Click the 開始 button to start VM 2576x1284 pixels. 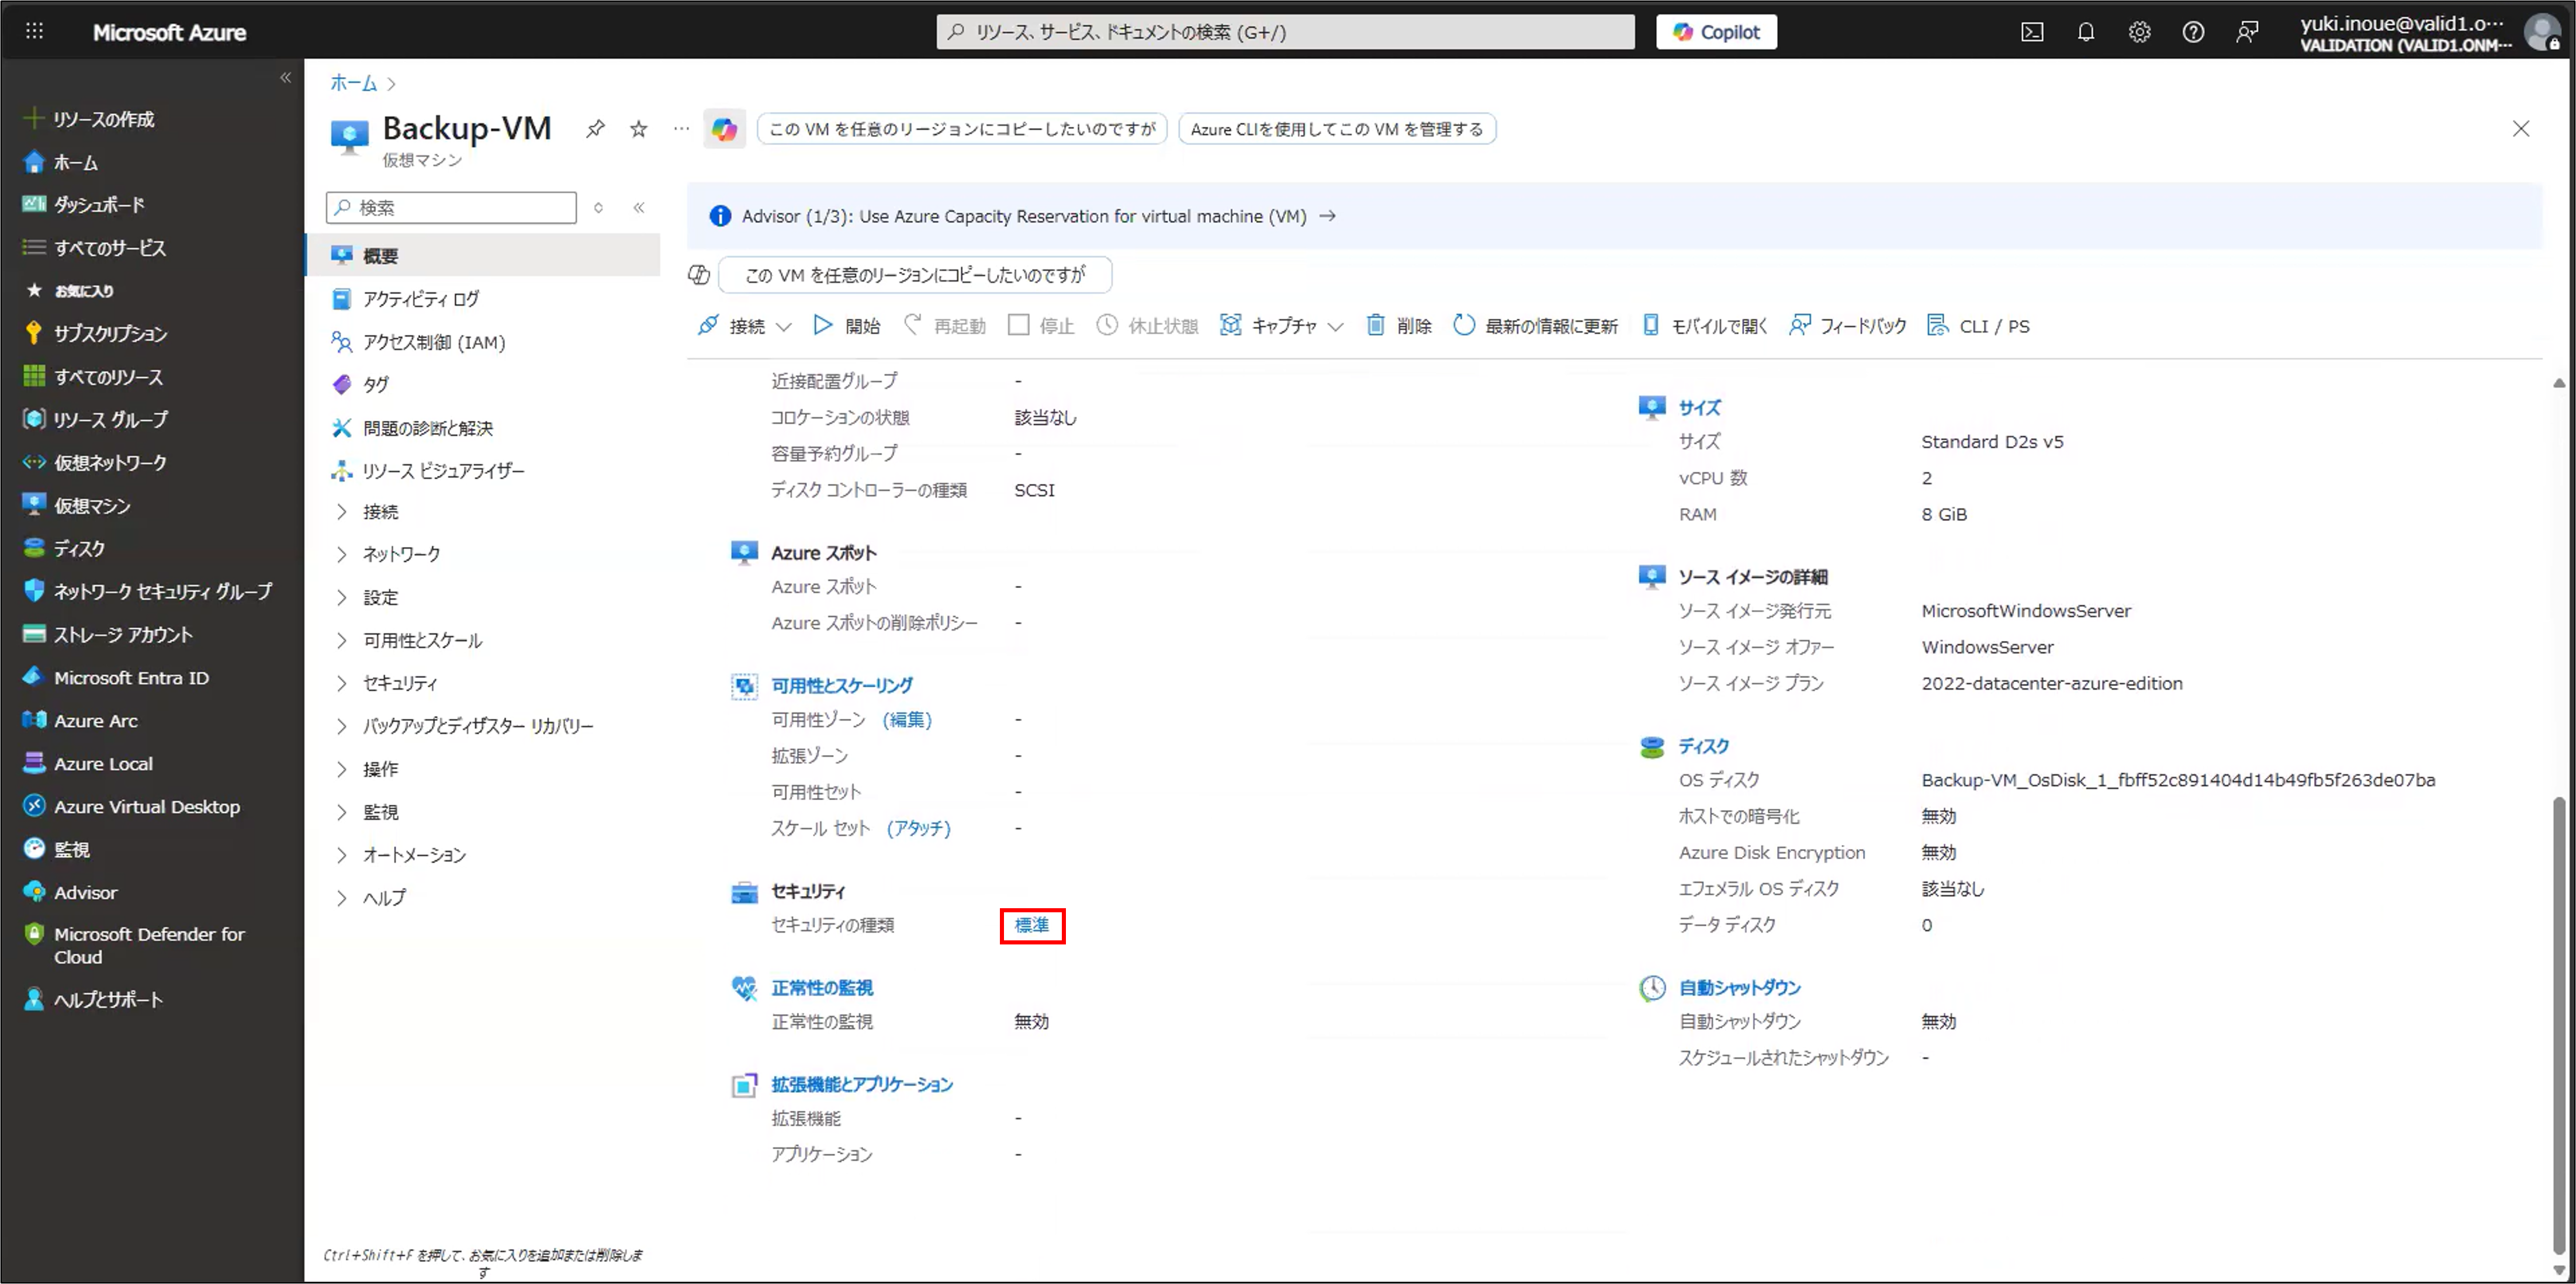pyautogui.click(x=847, y=325)
